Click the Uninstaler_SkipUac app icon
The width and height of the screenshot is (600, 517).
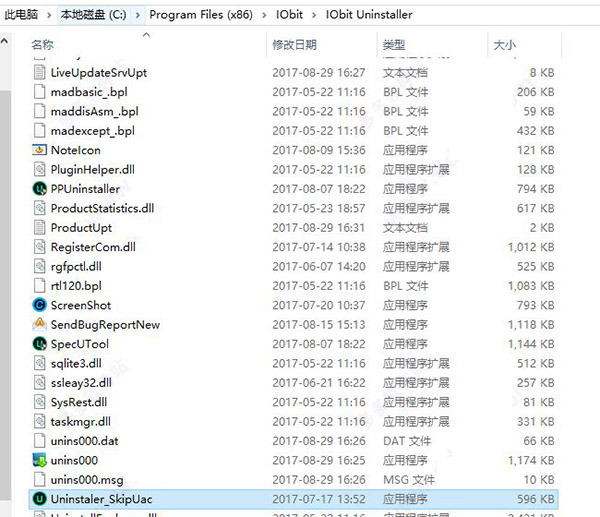pos(39,499)
